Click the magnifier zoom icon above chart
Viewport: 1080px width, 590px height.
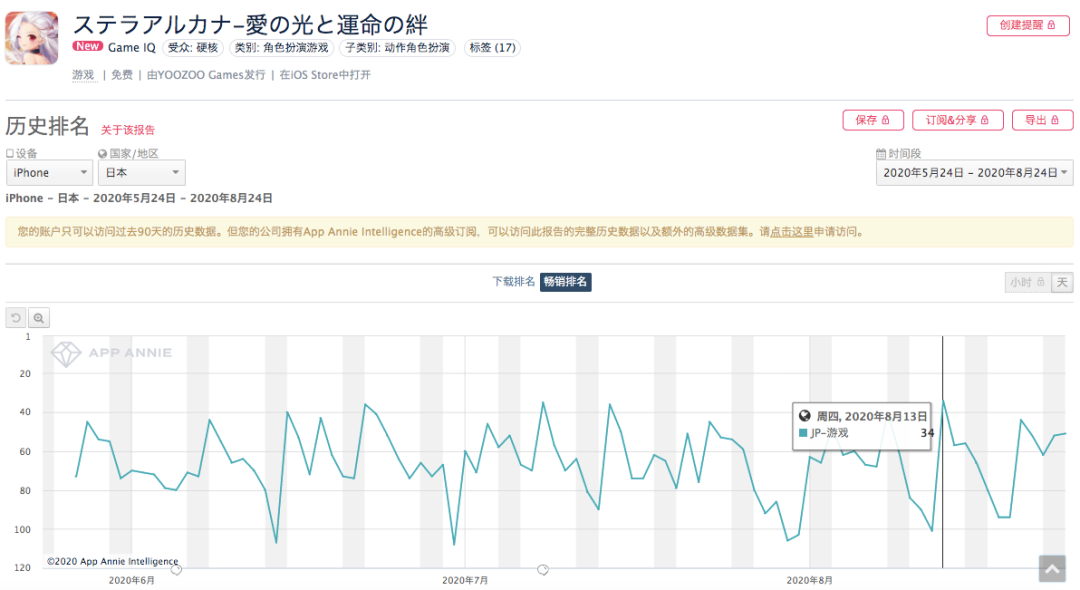39,318
